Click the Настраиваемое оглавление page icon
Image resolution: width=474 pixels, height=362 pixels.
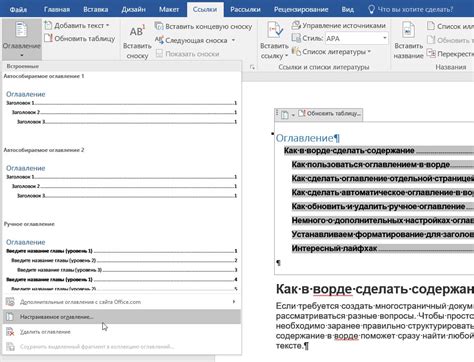click(10, 317)
